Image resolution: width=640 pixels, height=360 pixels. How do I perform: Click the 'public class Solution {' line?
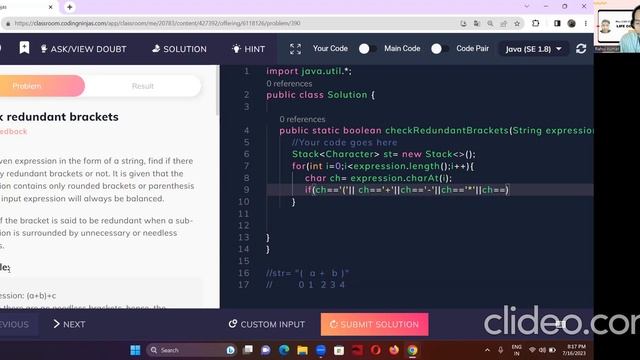320,95
